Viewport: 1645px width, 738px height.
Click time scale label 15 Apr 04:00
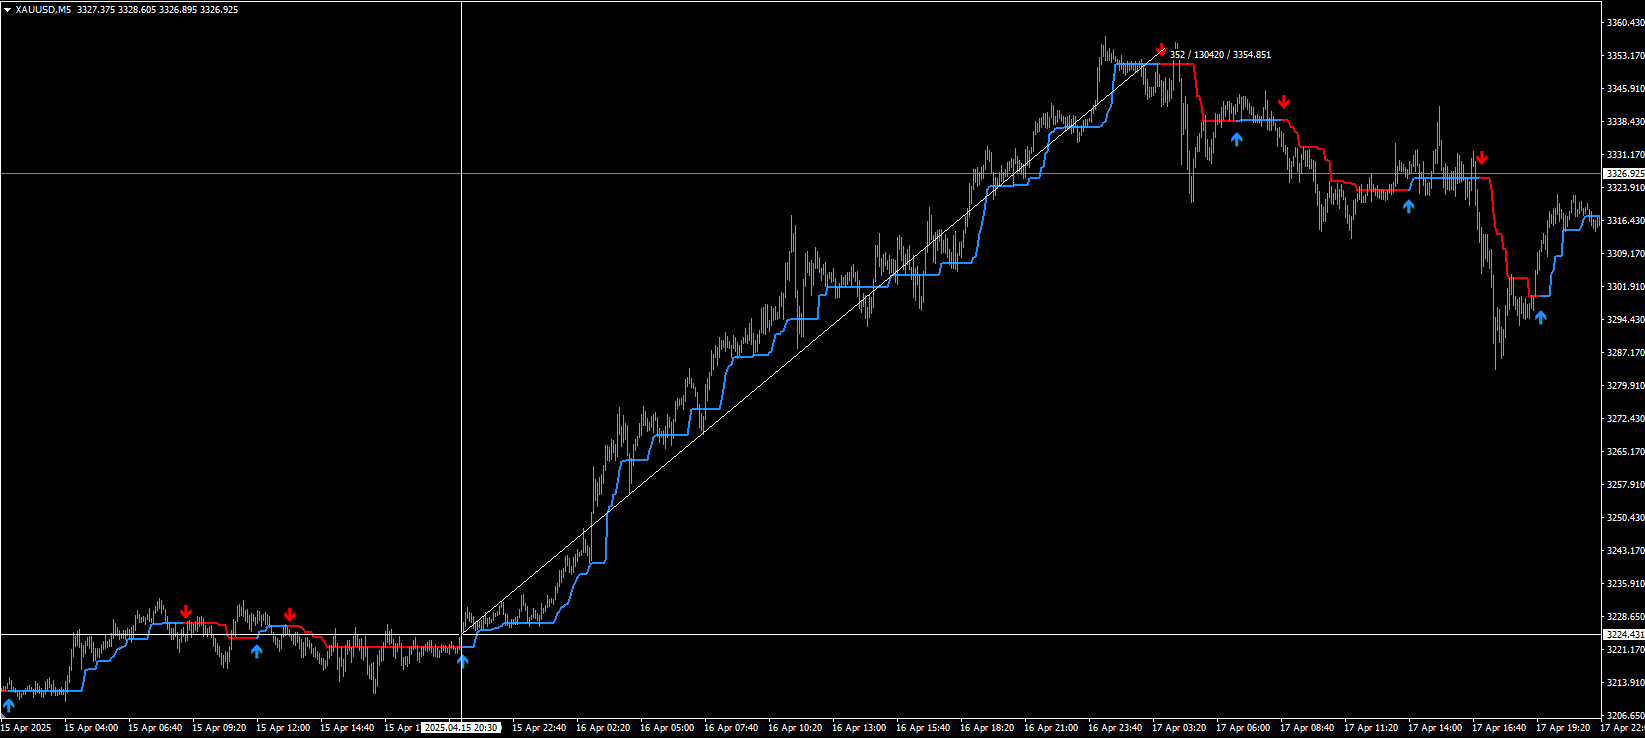(91, 728)
